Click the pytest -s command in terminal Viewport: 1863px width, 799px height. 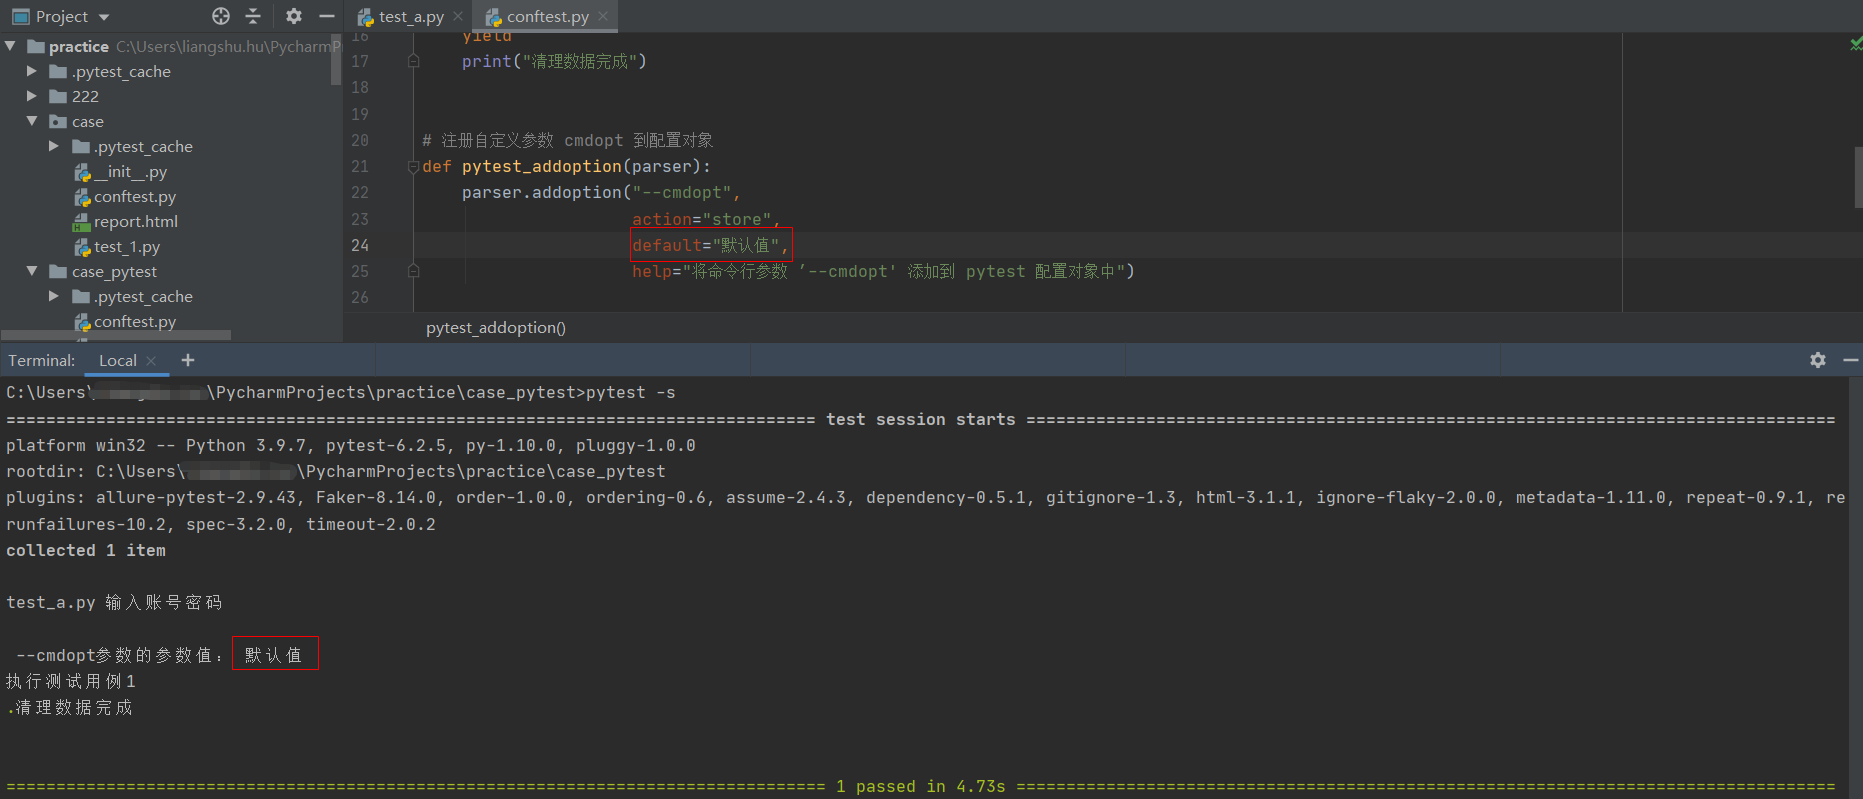click(x=631, y=392)
